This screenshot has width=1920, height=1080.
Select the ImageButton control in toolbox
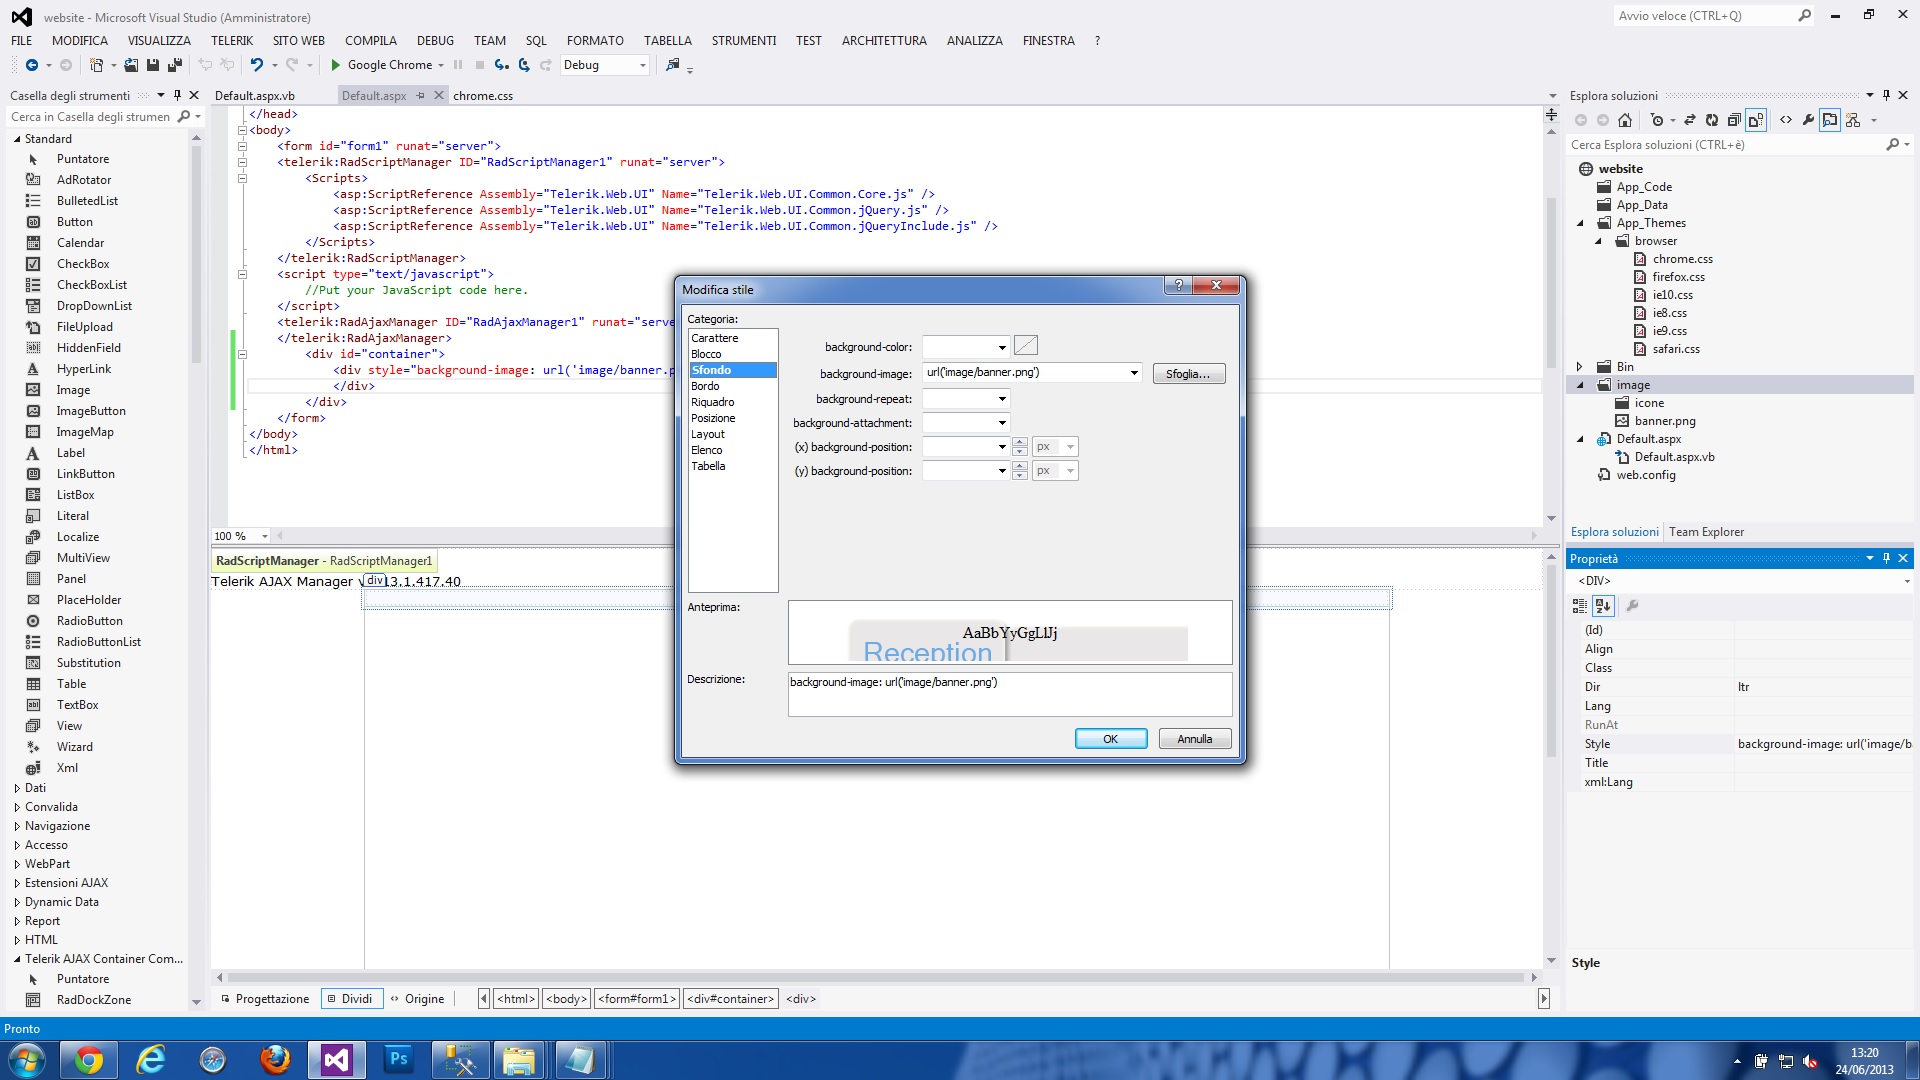click(91, 411)
